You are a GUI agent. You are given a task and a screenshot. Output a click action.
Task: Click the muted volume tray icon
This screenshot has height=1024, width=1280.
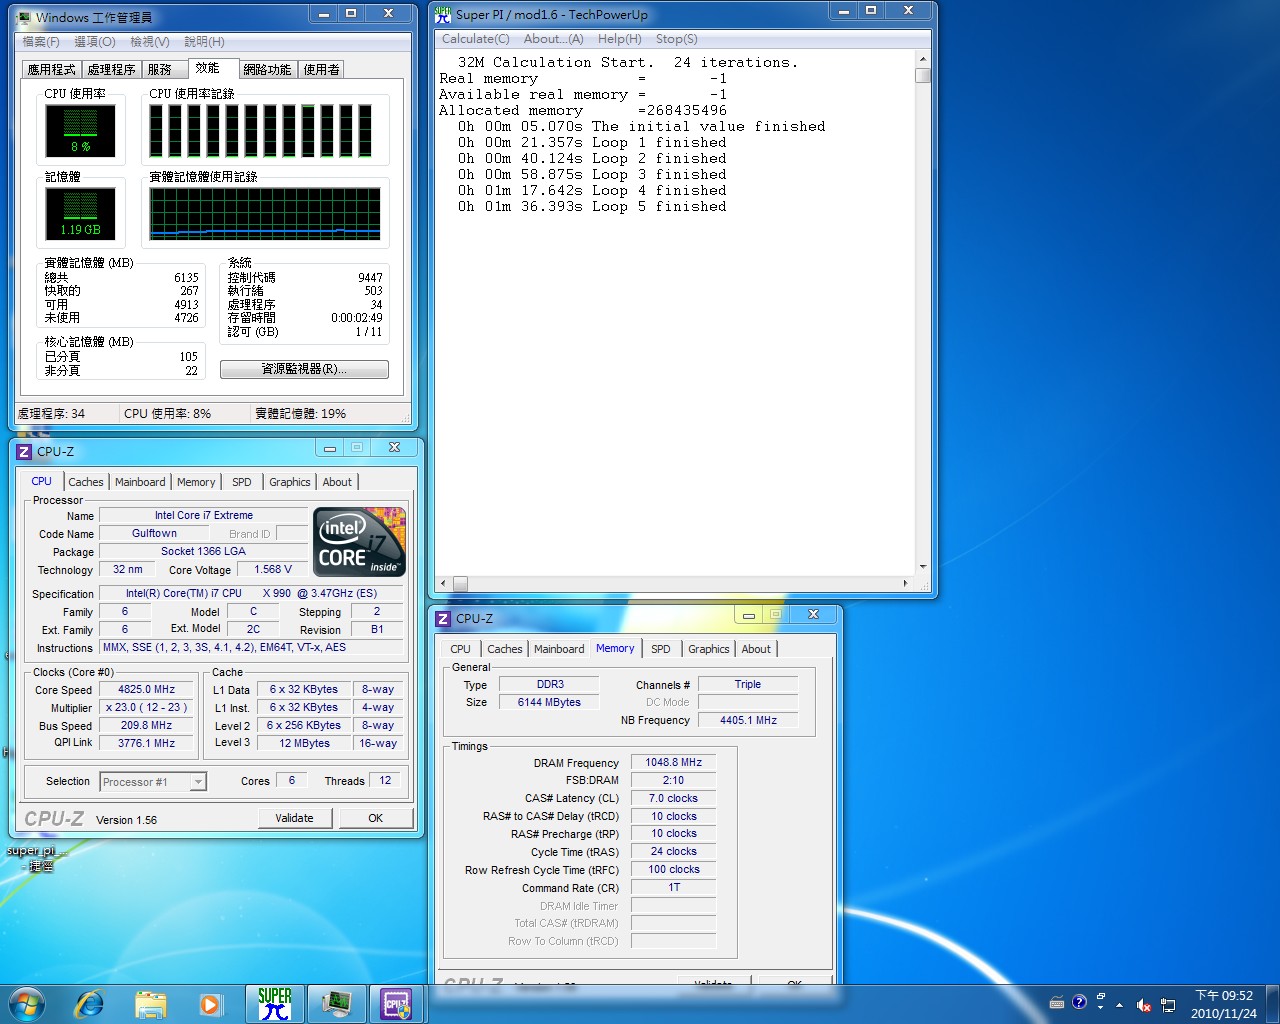(1143, 1004)
